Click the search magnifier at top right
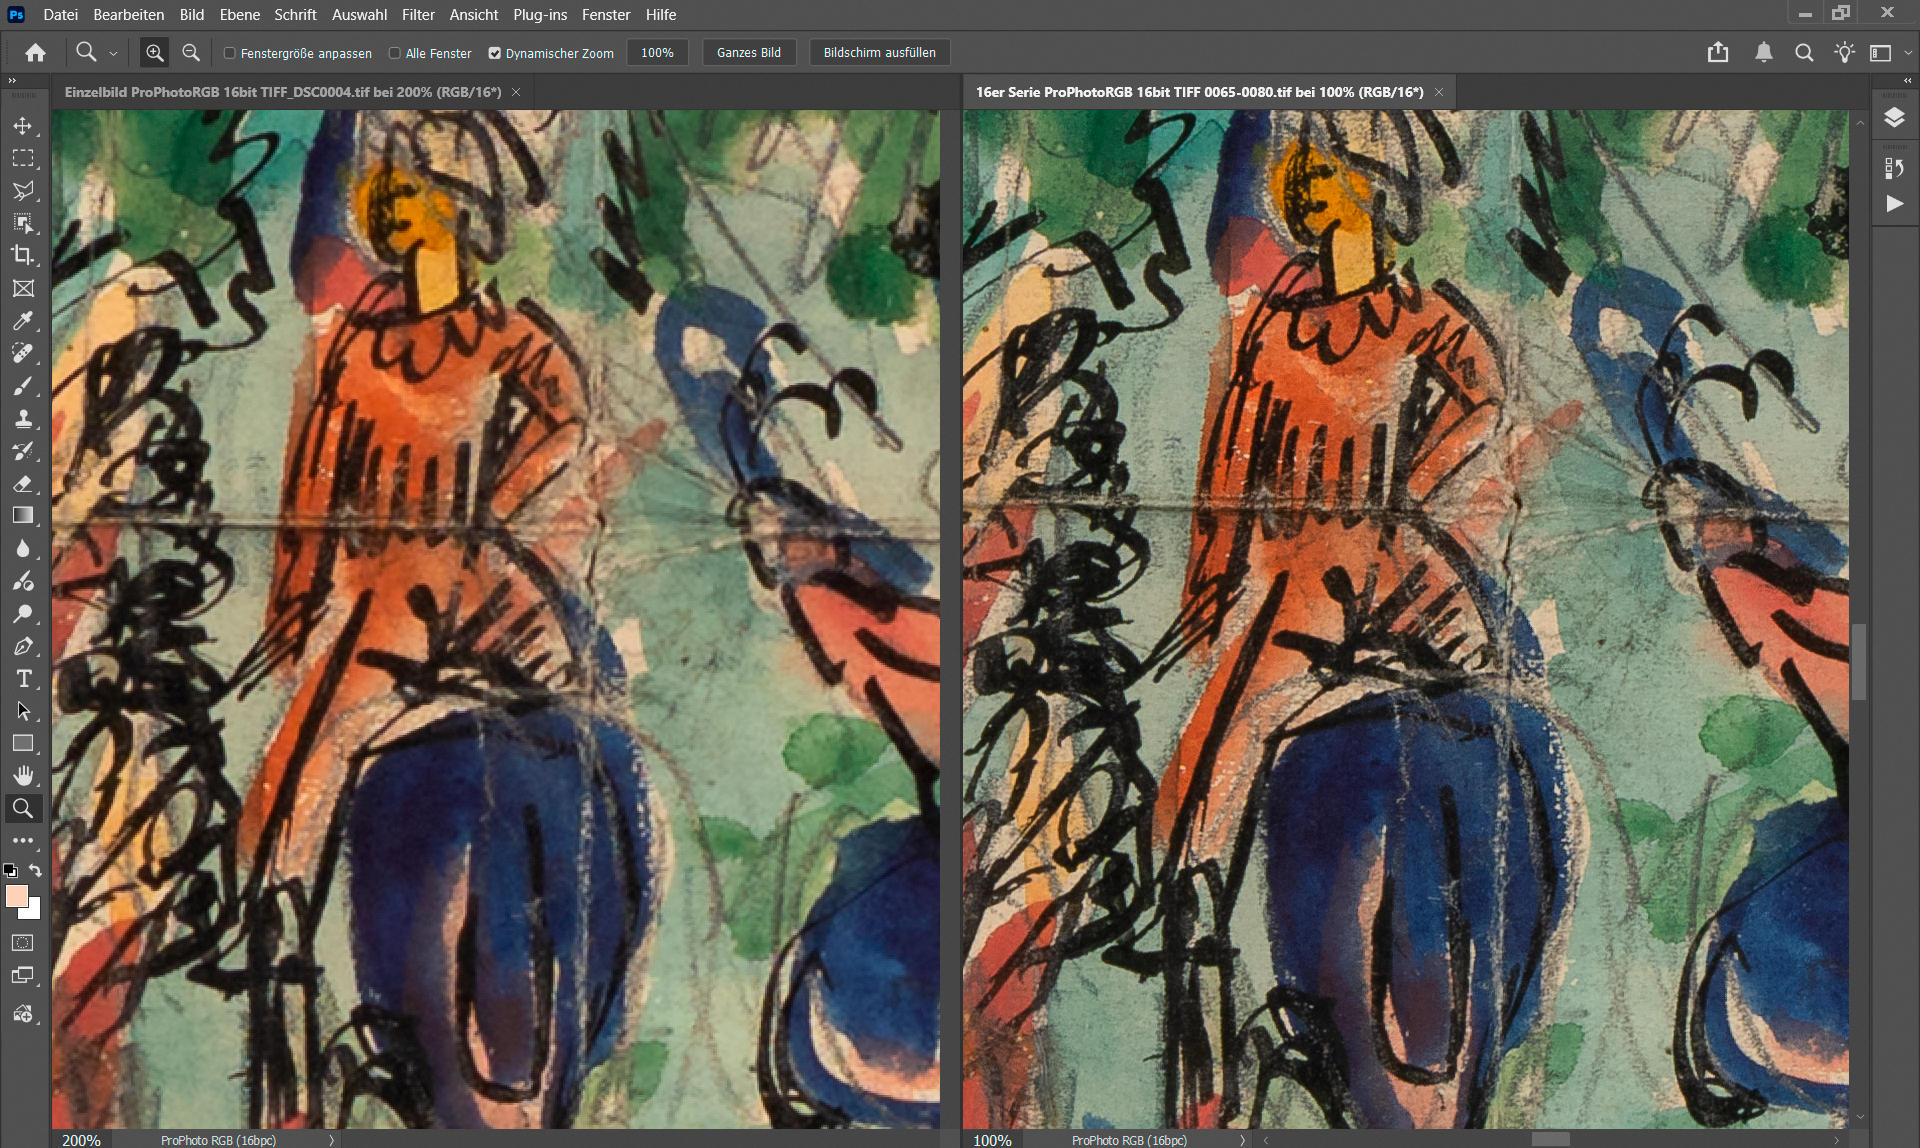Screen dimensions: 1920x1148 tap(1804, 53)
